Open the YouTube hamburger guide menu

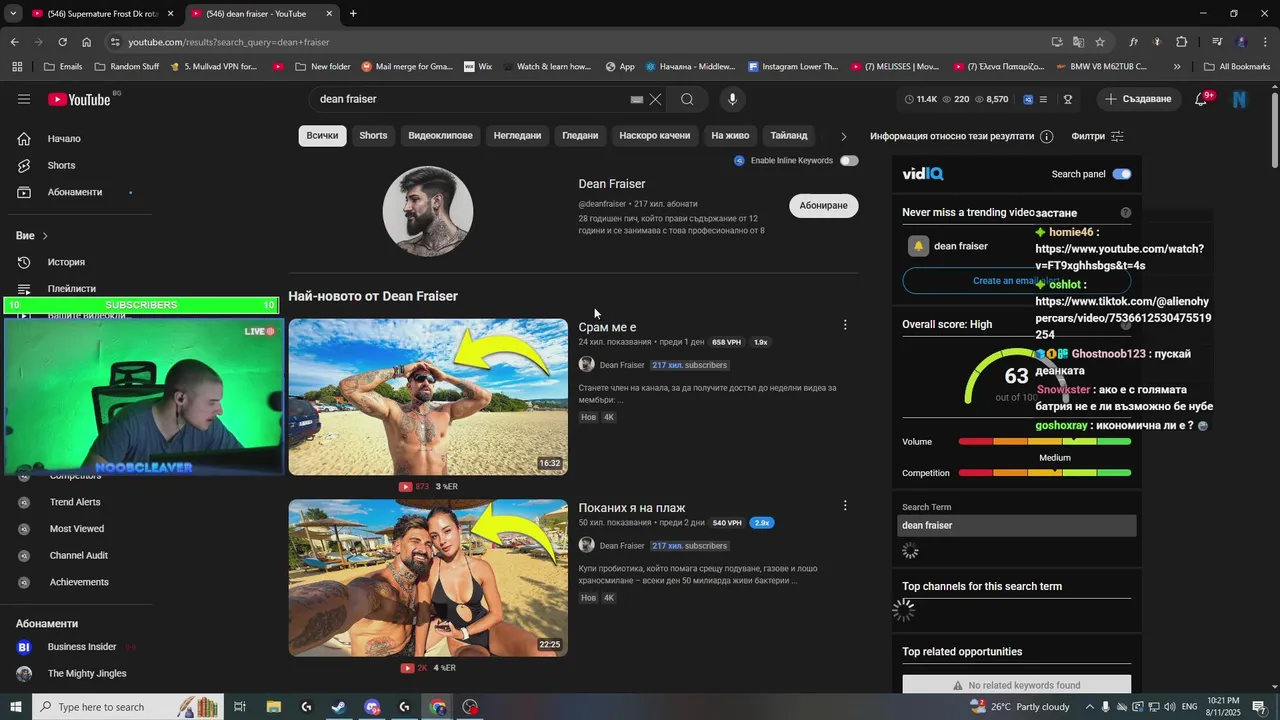pos(24,99)
